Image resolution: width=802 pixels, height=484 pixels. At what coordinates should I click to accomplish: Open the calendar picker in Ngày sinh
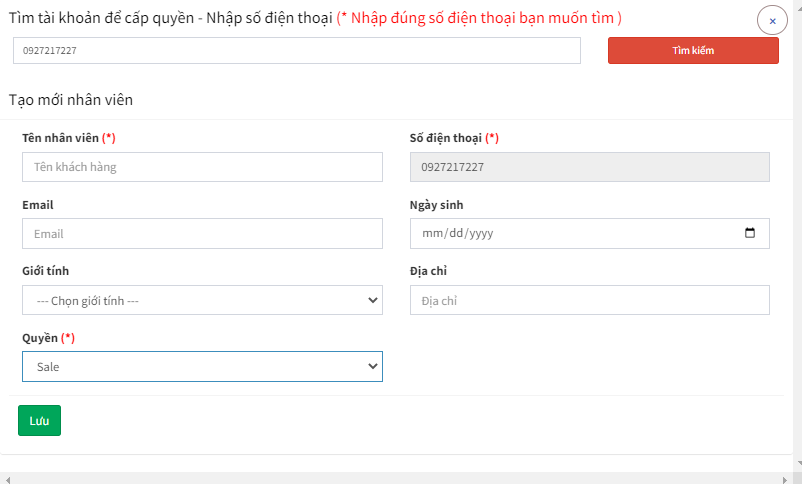click(750, 233)
